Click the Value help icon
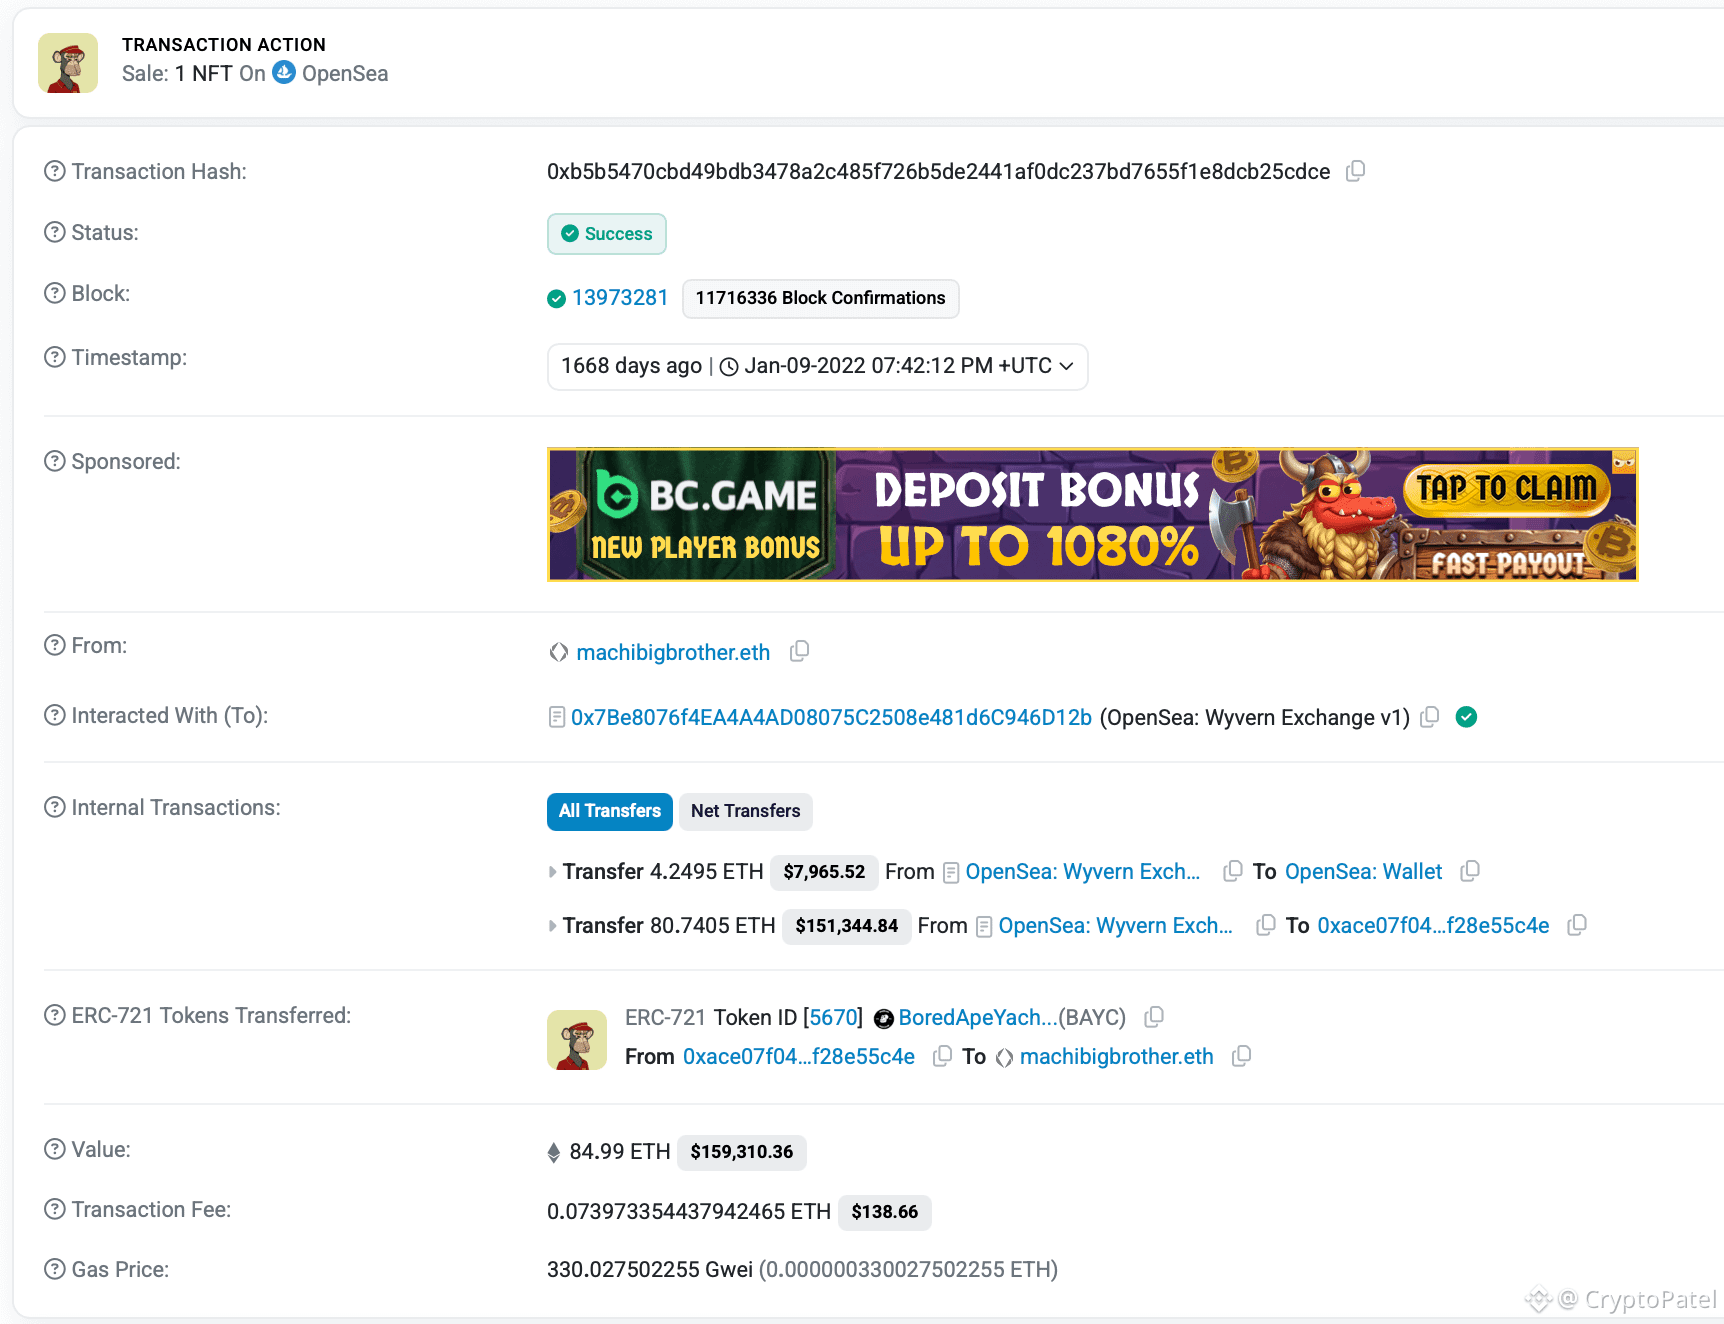 (55, 1149)
